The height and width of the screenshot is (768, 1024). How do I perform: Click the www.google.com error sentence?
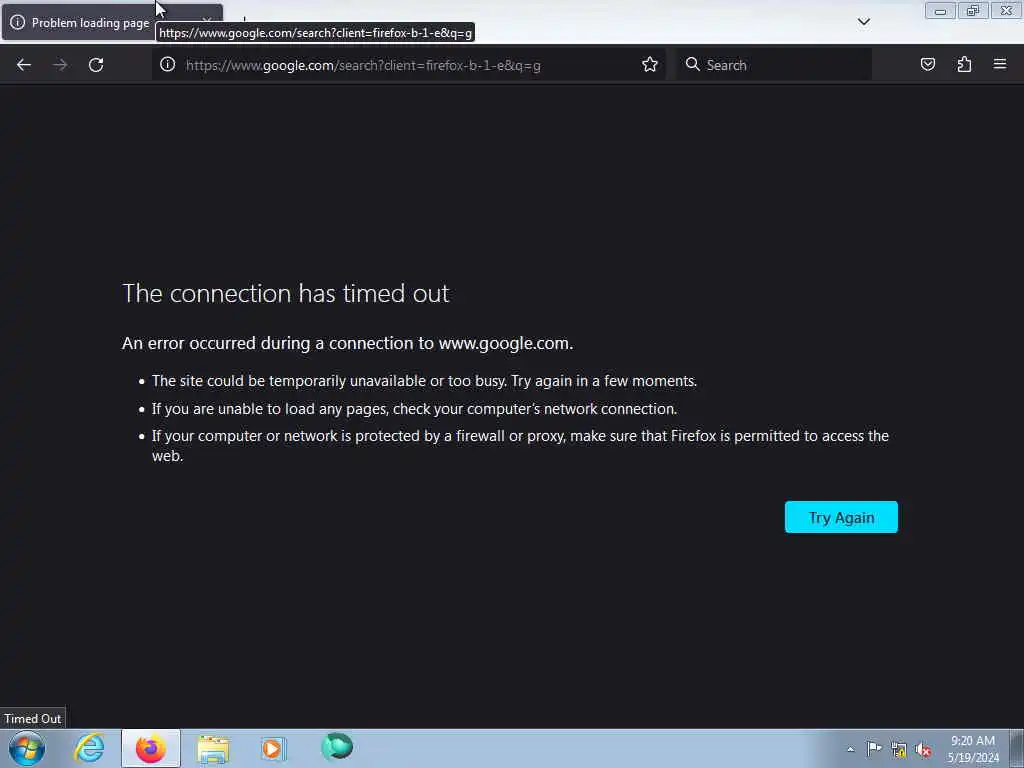[x=347, y=343]
